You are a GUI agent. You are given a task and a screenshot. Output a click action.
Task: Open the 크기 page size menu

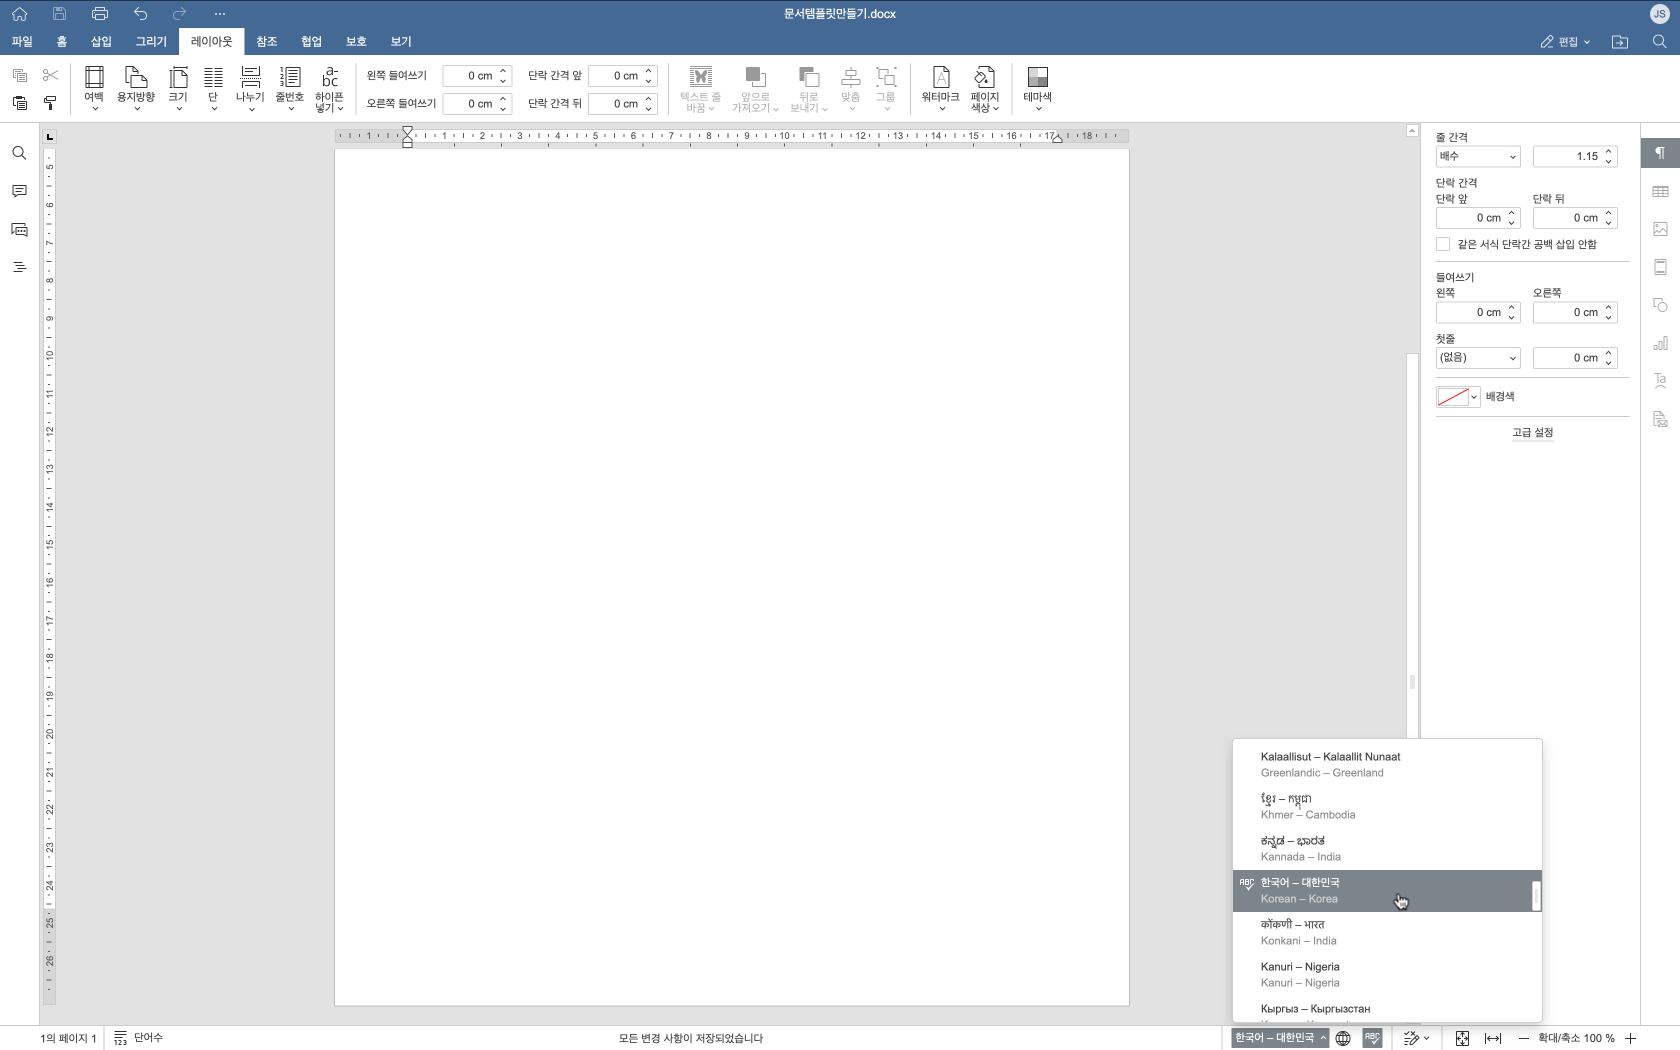coord(178,88)
